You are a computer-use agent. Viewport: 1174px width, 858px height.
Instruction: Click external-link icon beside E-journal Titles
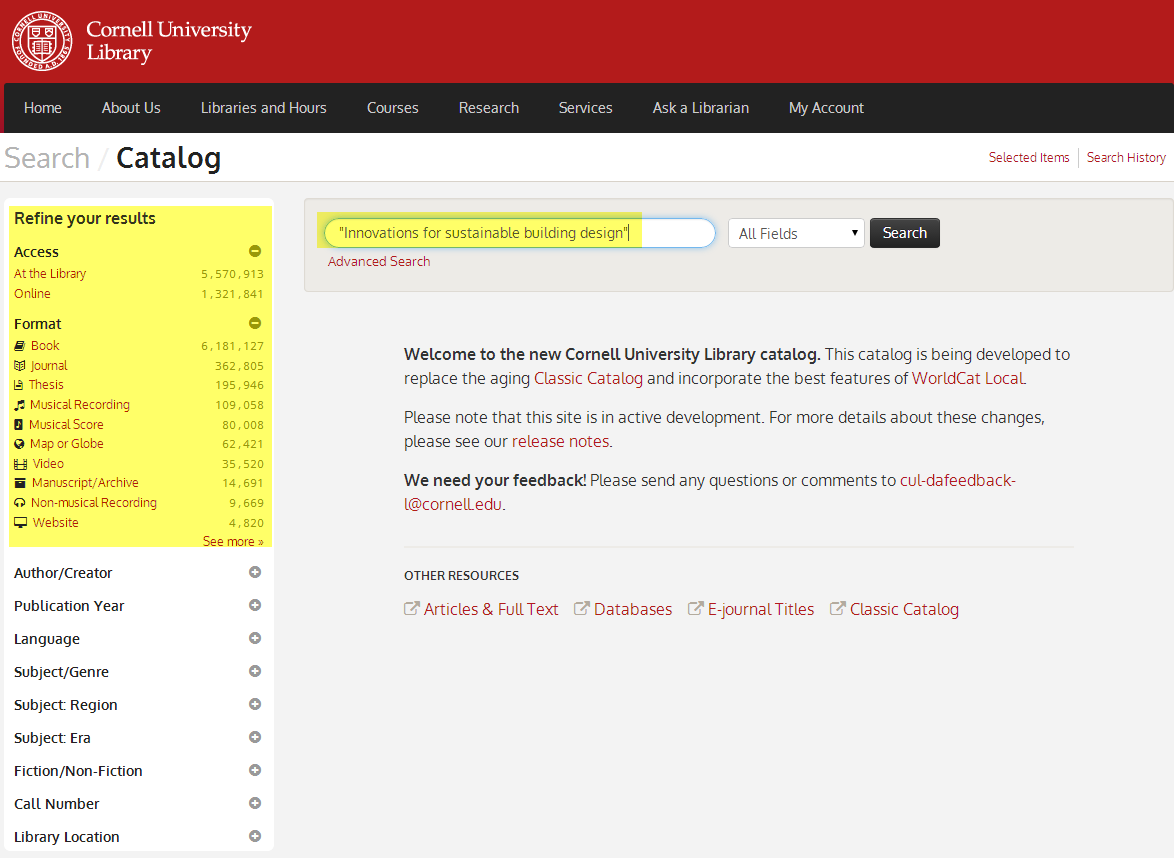click(x=696, y=609)
